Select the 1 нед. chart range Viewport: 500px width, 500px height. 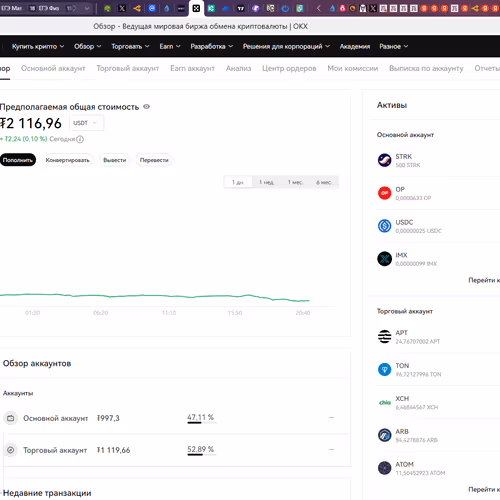[x=266, y=182]
